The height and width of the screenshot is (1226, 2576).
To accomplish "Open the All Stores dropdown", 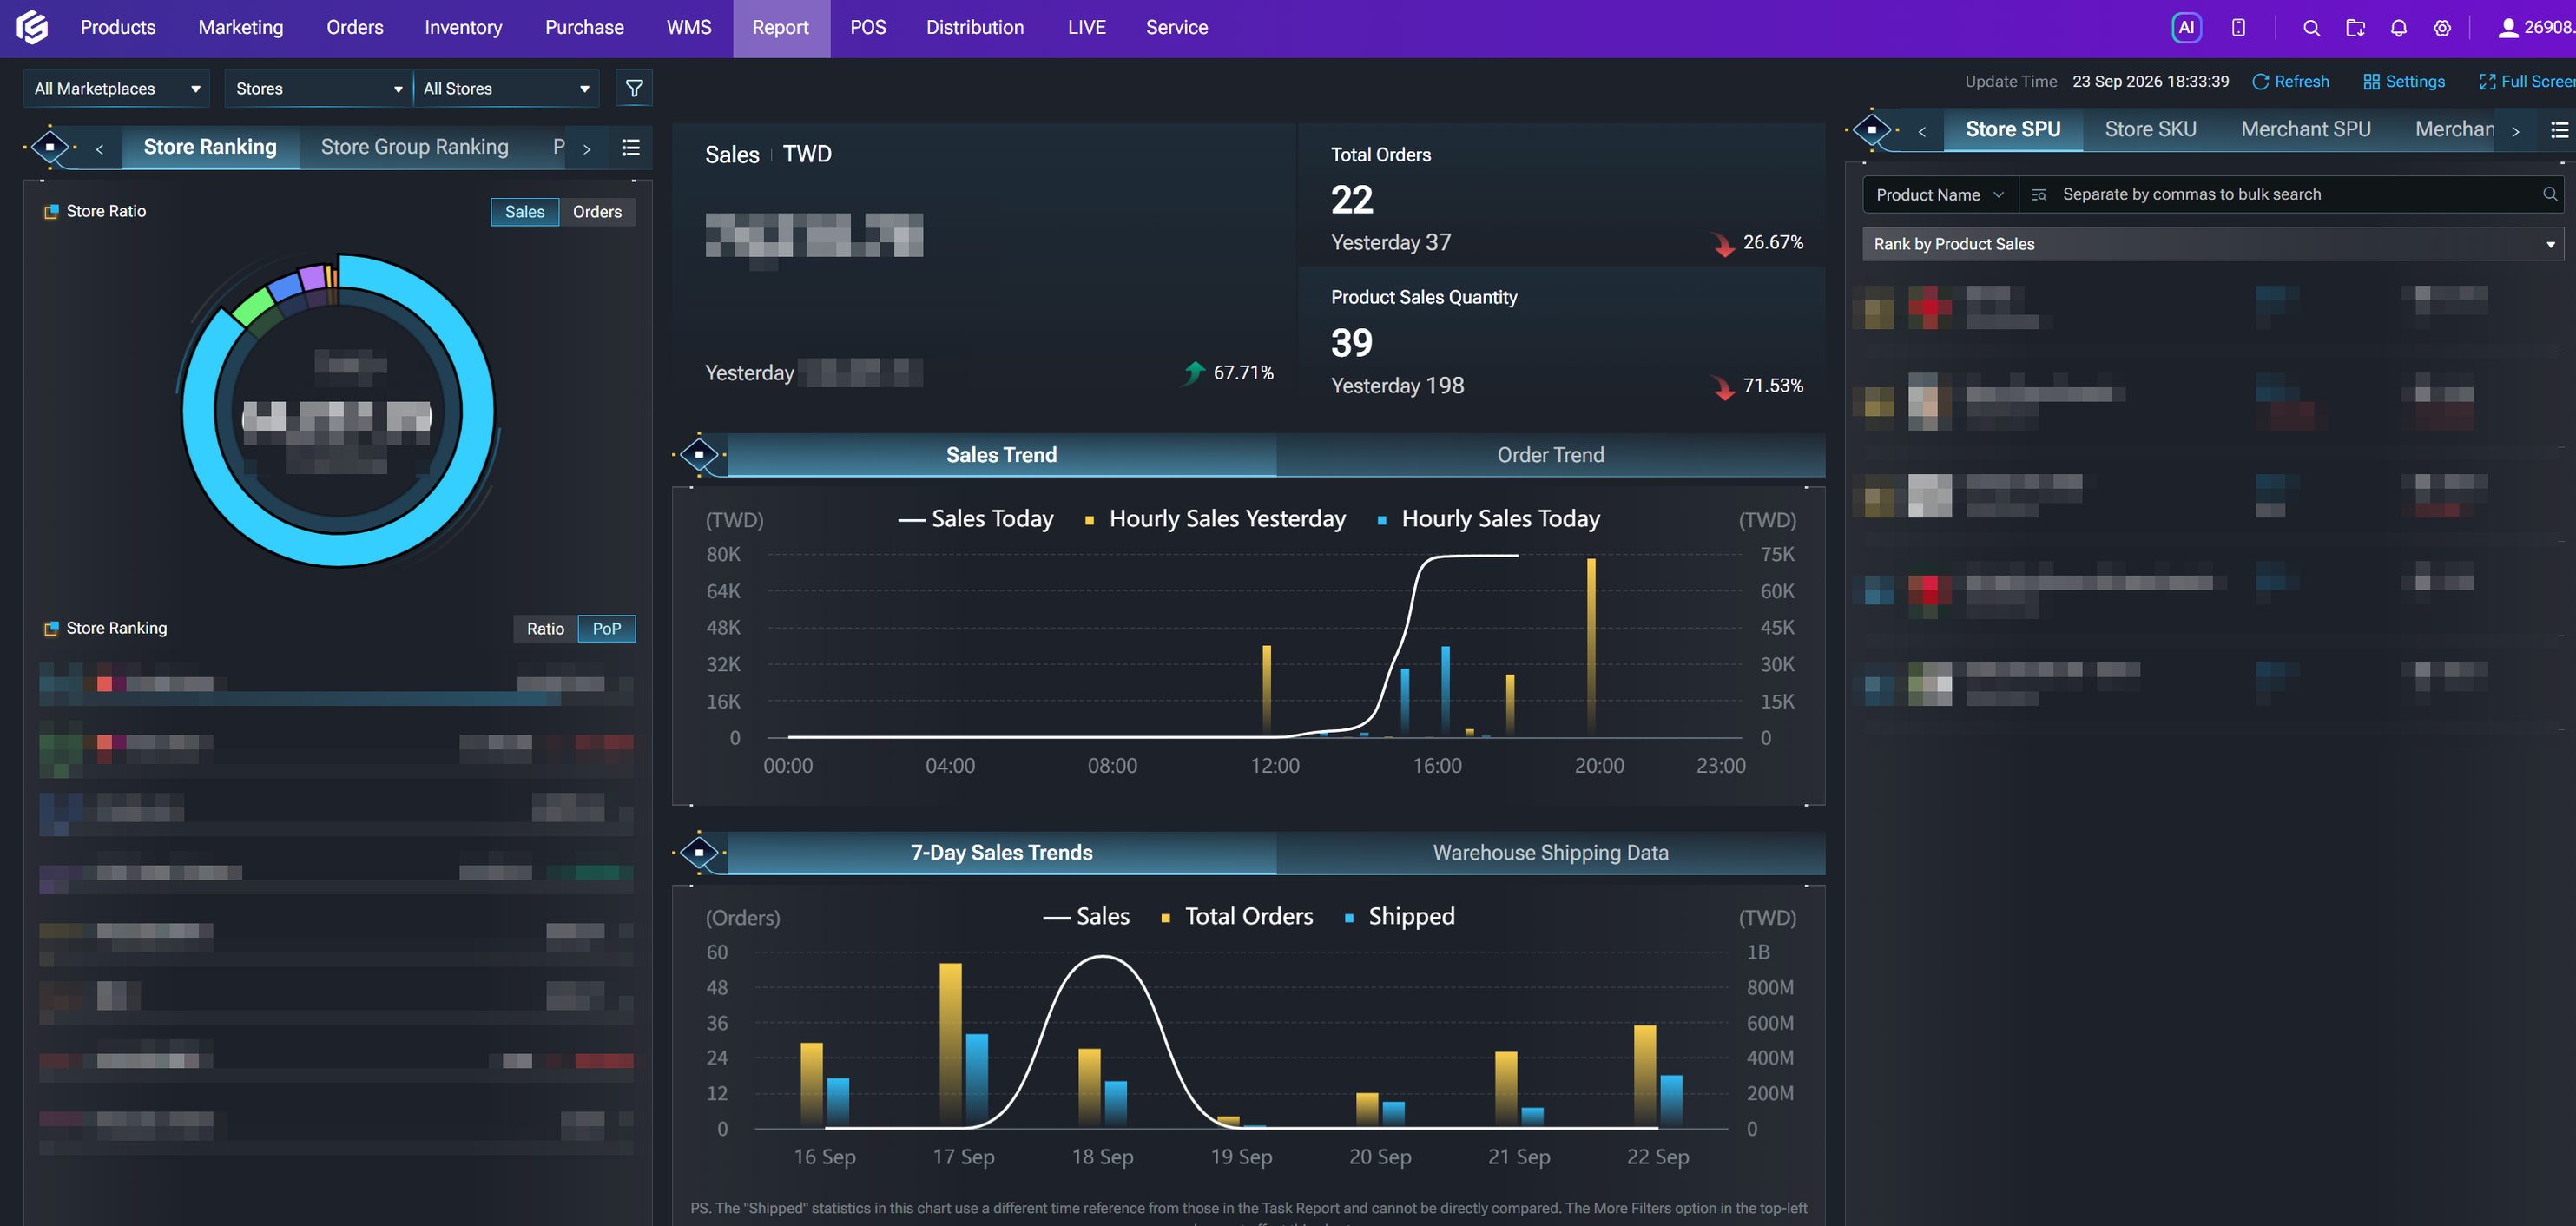I will tap(506, 88).
